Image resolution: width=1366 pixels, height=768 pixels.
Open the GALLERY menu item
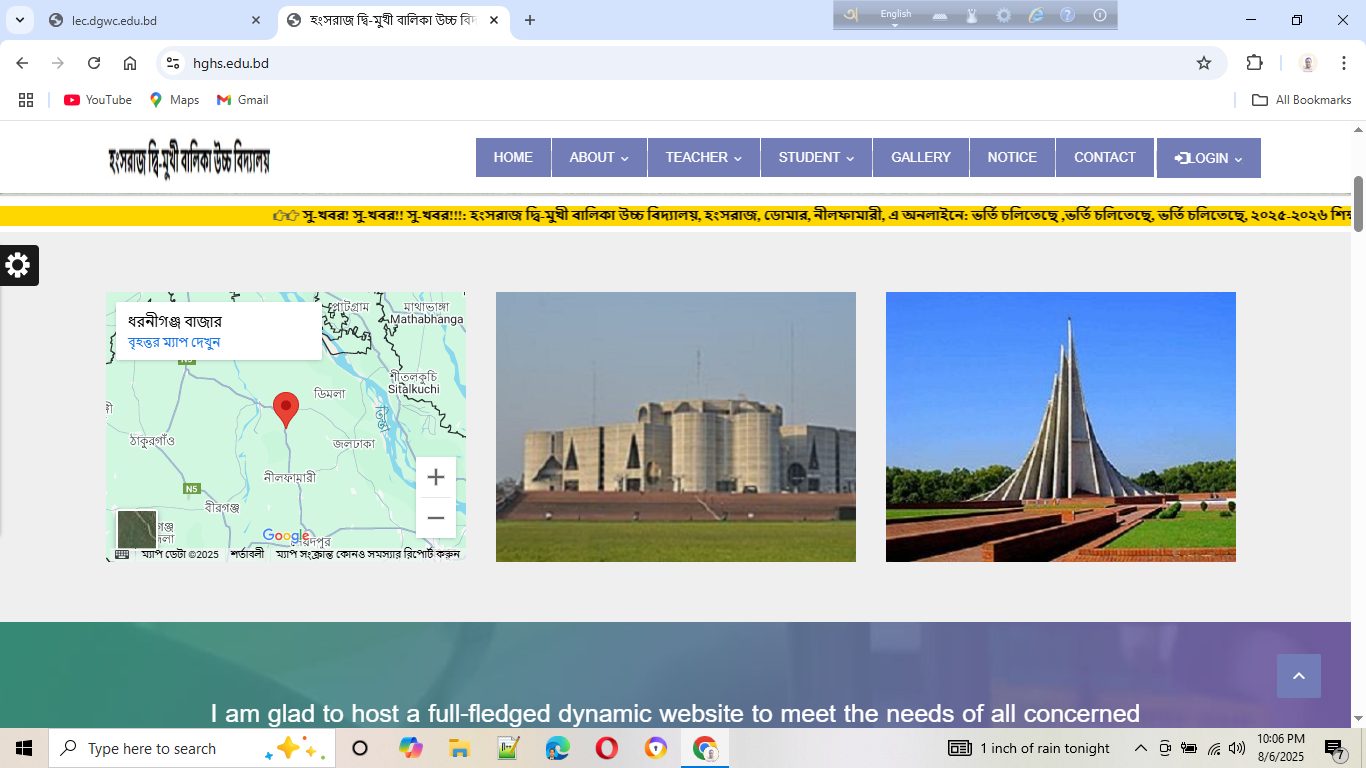click(920, 158)
